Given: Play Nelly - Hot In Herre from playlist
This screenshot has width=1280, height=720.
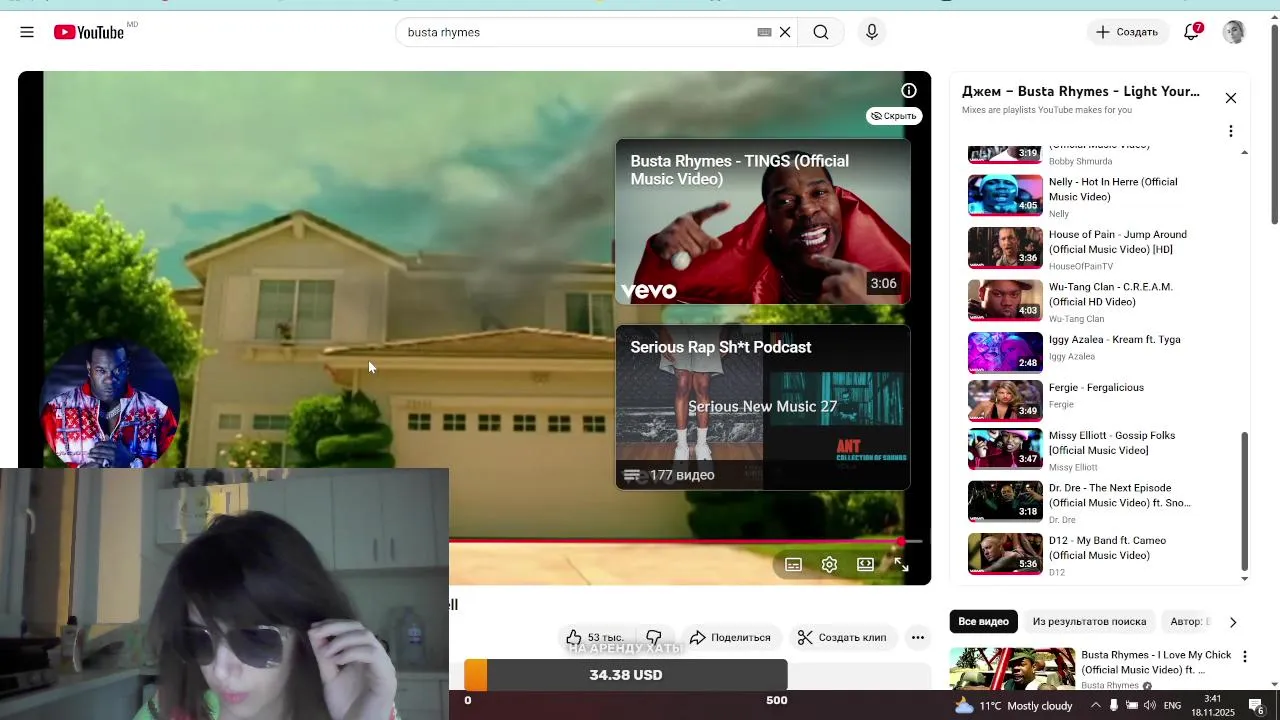Looking at the screenshot, I should pos(1105,196).
